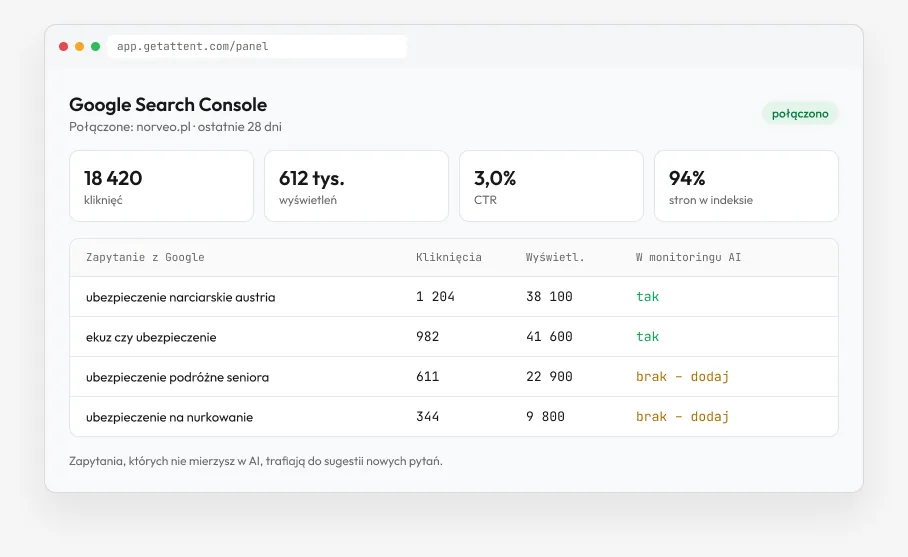Click the clicks value 611
908x557 pixels.
[x=427, y=376]
